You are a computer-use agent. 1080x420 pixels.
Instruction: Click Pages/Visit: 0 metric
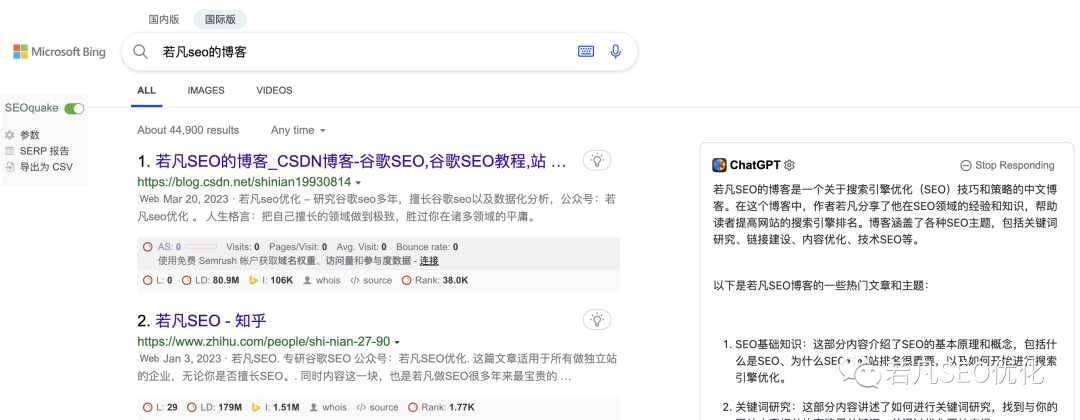tap(298, 246)
